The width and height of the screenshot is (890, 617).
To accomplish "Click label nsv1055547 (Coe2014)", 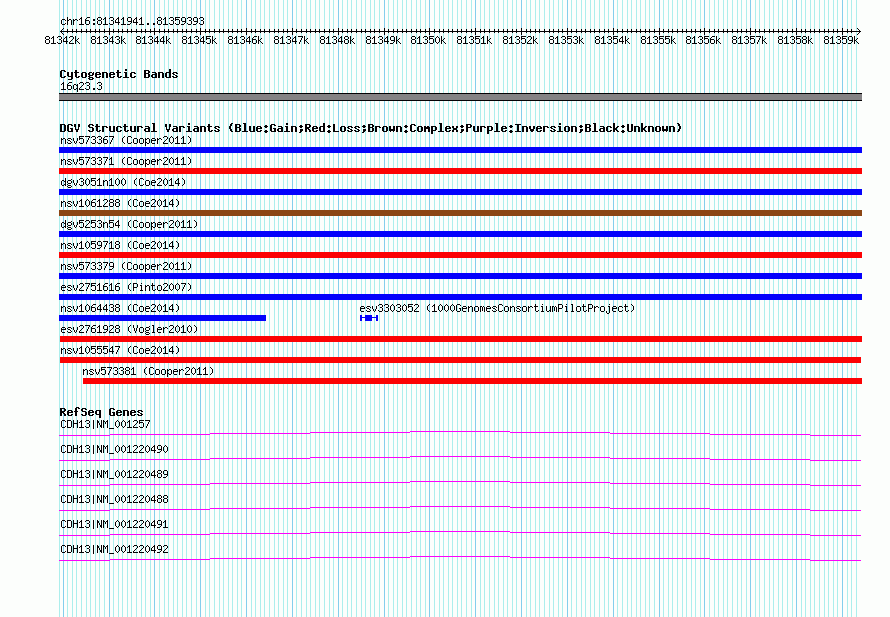I will click(x=120, y=350).
